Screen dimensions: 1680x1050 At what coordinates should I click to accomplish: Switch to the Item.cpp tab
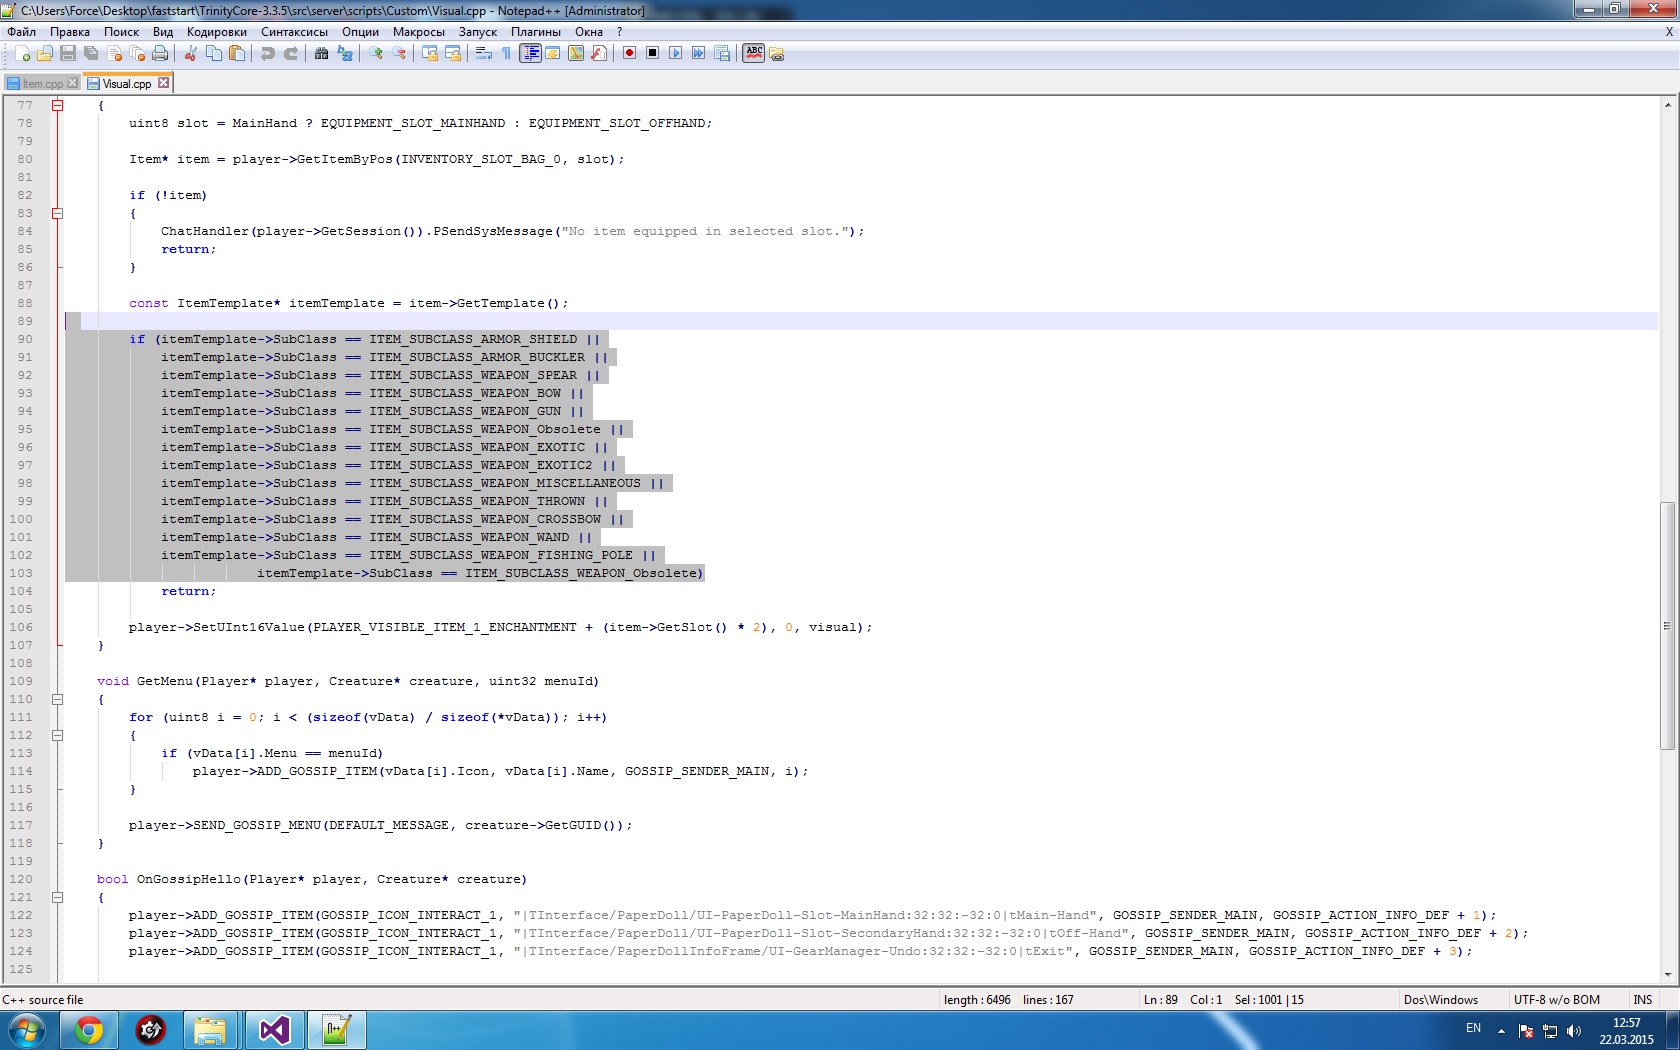point(42,84)
